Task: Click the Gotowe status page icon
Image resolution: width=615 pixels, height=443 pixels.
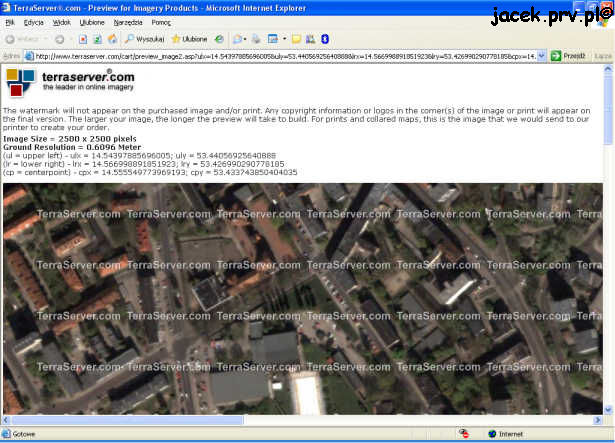Action: (6, 434)
